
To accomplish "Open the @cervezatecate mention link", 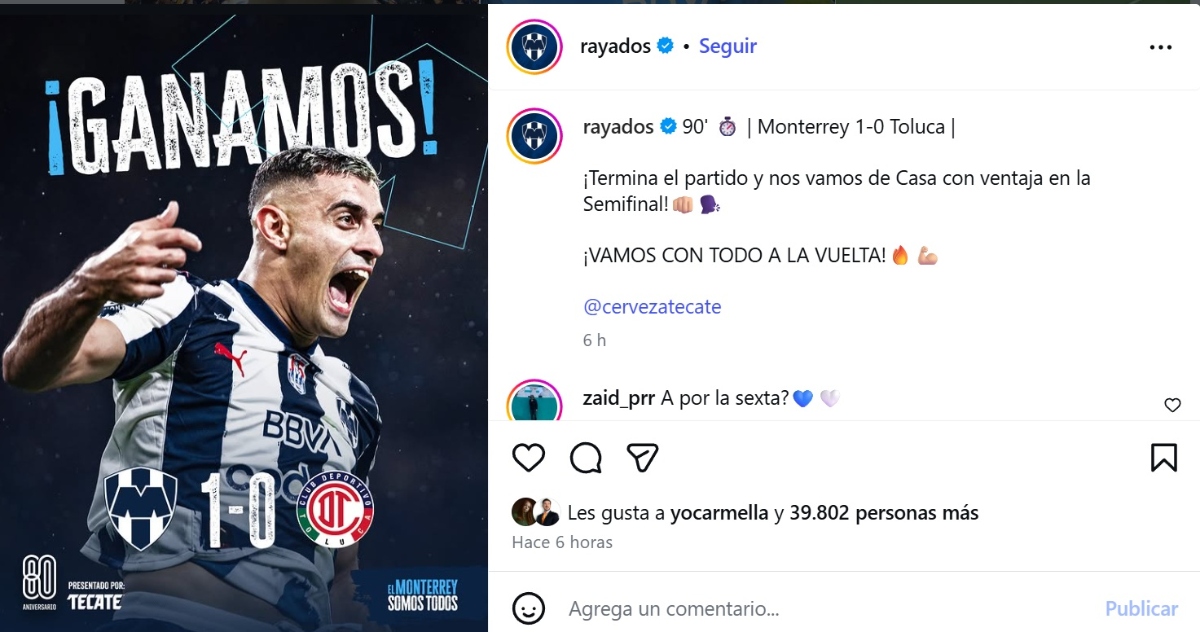I will coord(652,307).
